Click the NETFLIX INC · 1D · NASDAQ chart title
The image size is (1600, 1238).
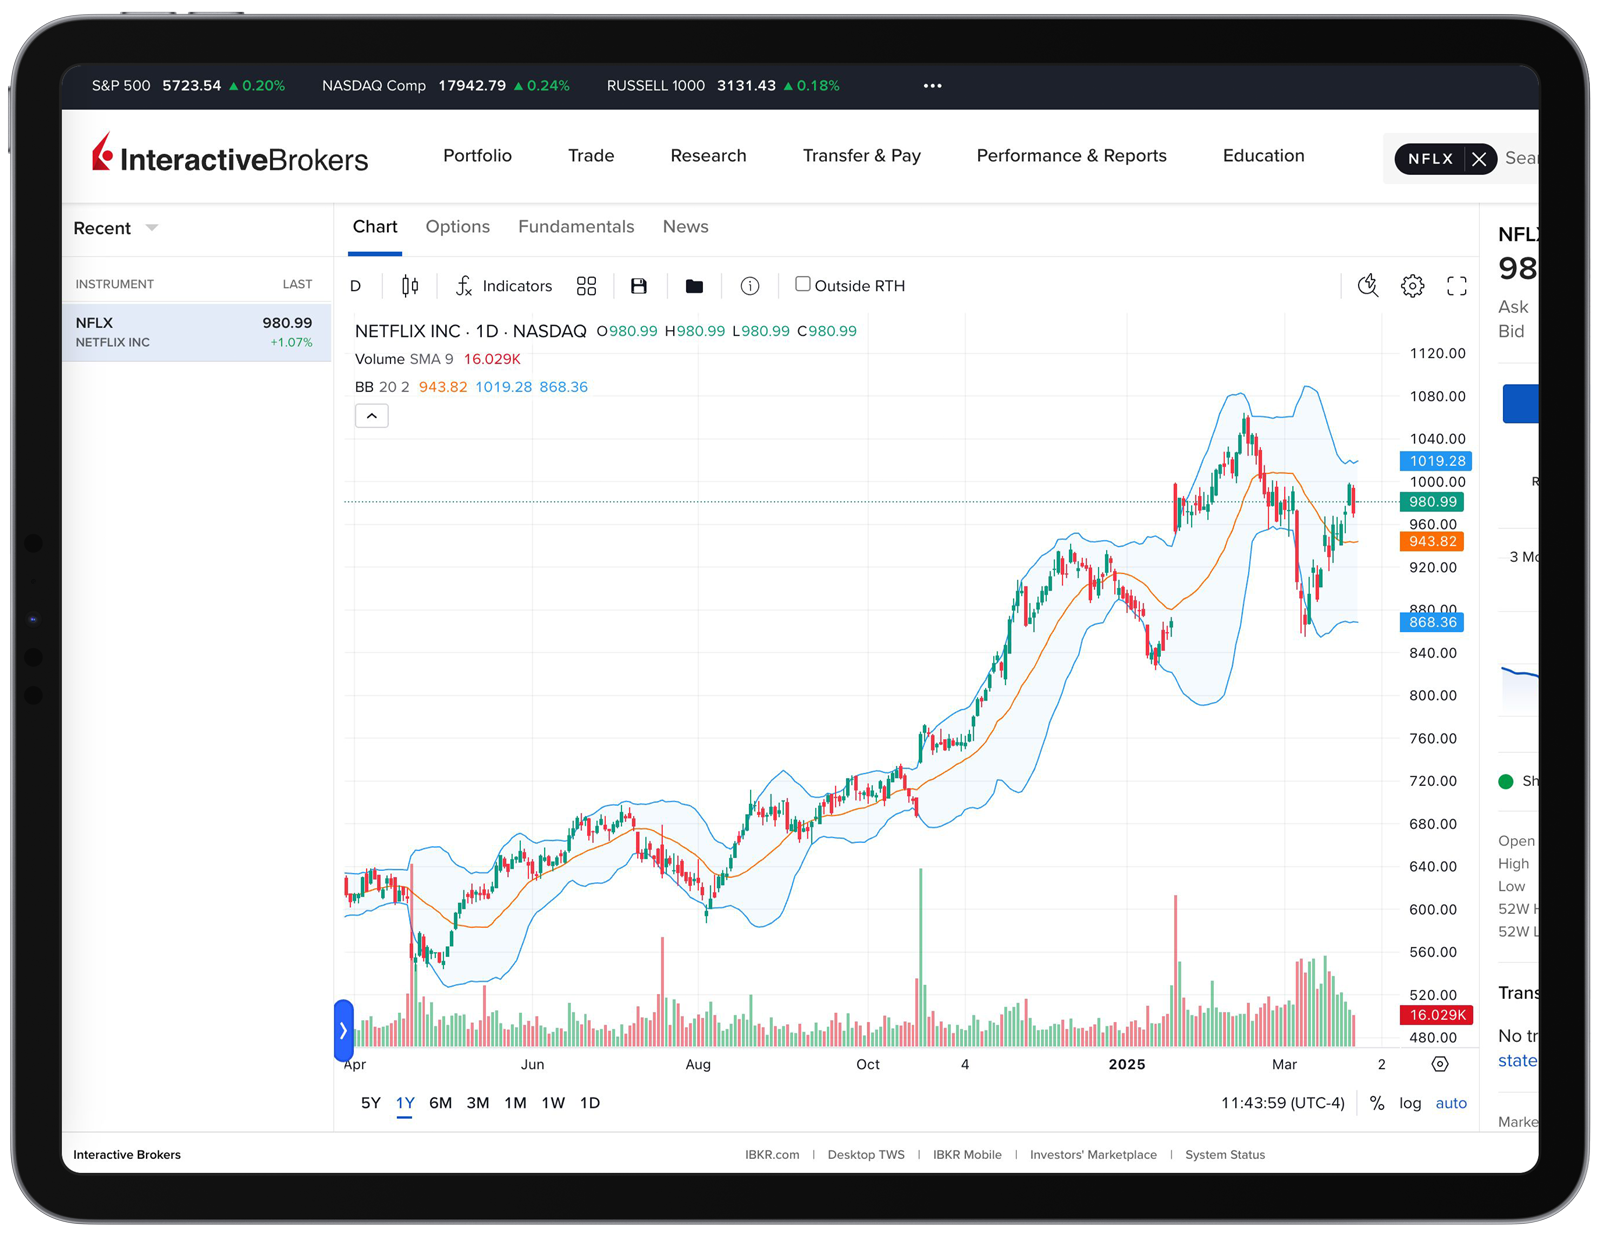coord(470,331)
